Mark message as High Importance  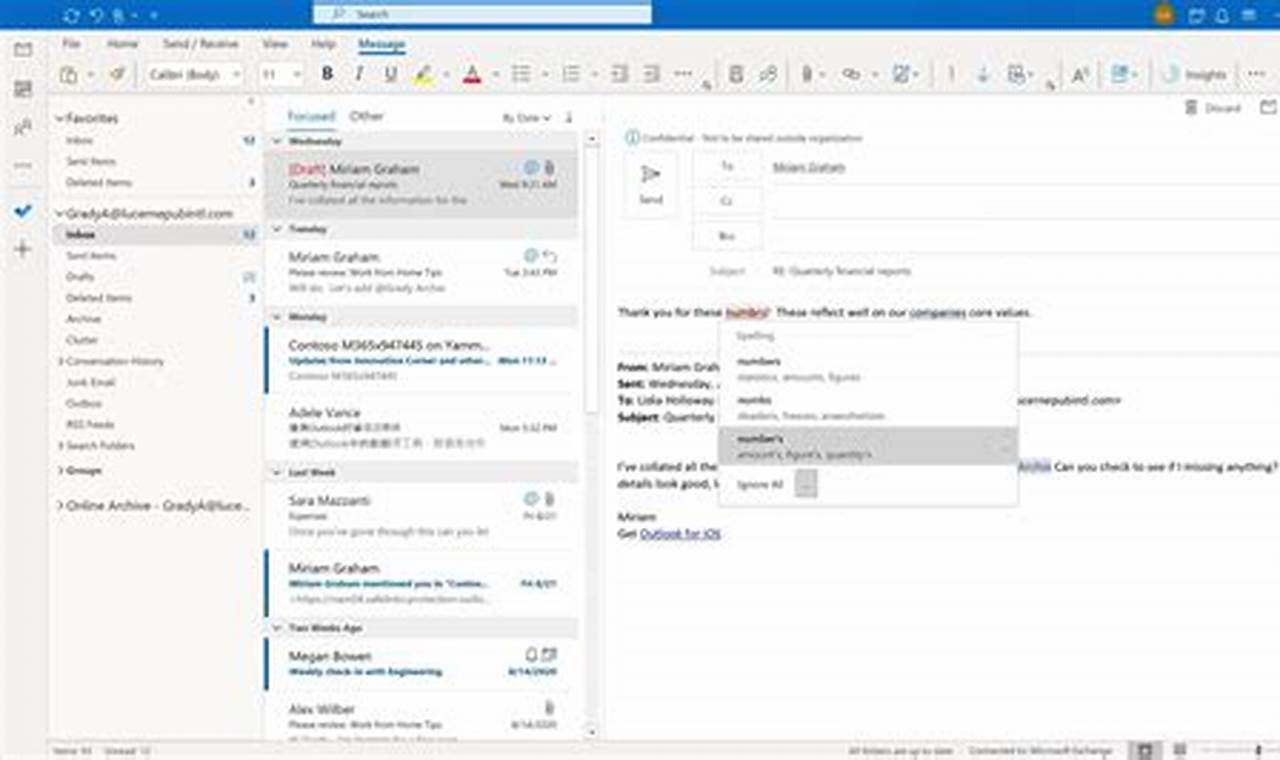951,75
